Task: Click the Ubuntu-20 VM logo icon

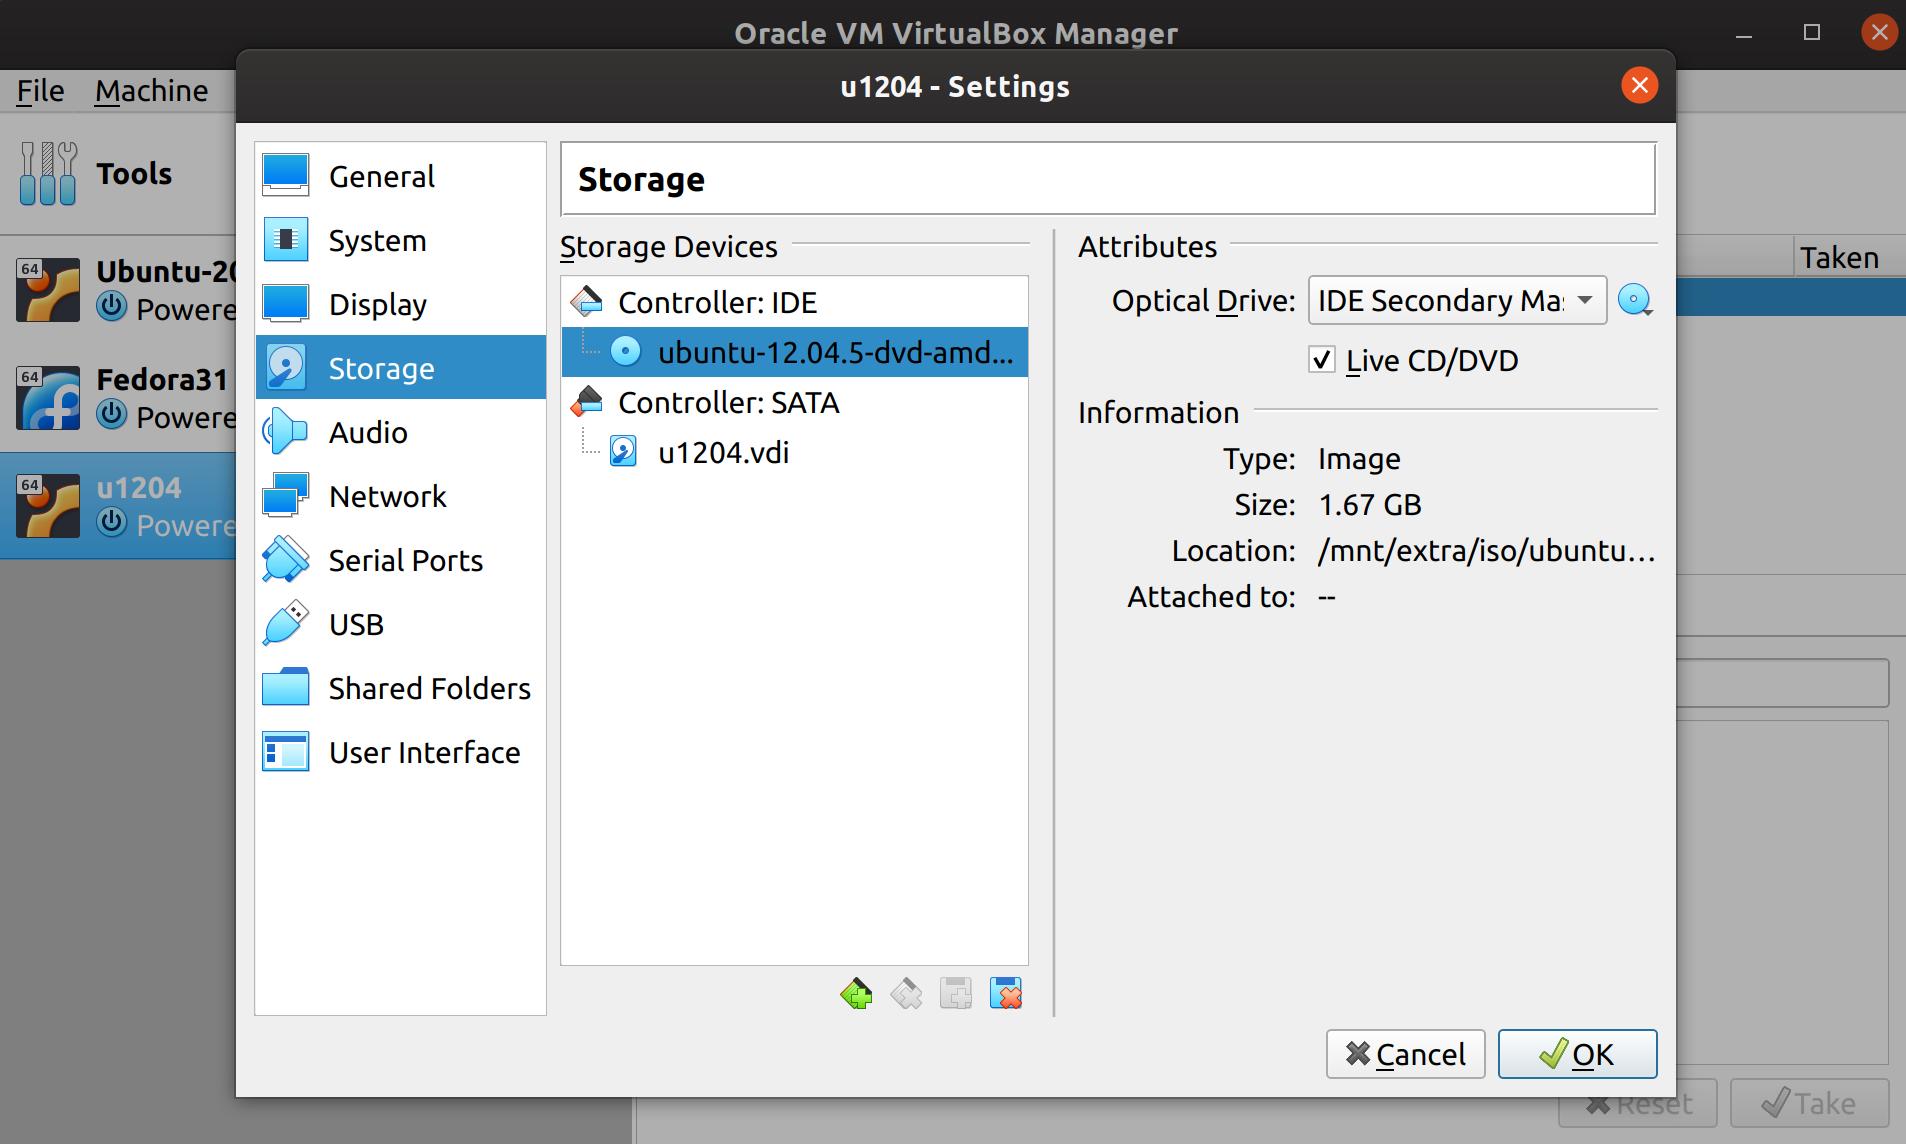Action: (x=48, y=290)
